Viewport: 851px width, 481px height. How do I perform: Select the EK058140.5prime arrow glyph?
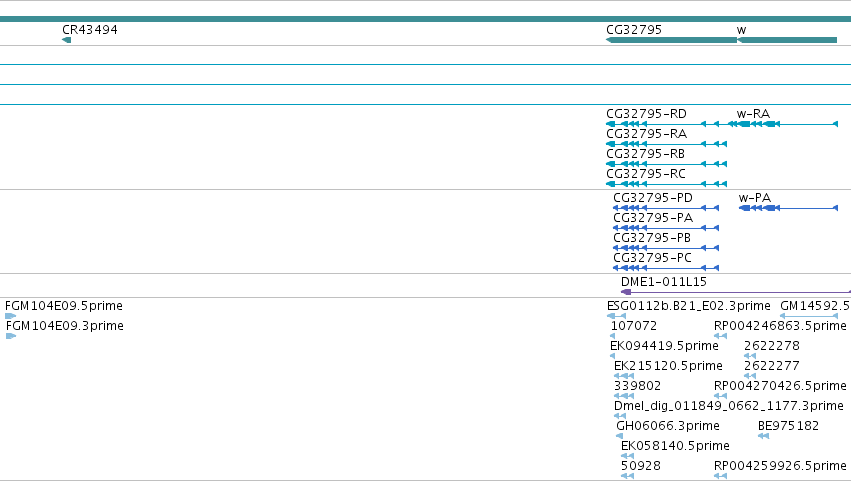(x=627, y=456)
